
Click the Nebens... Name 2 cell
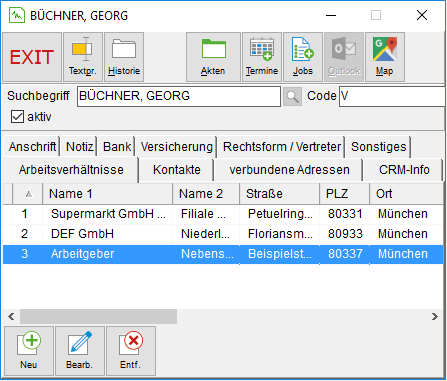point(207,254)
